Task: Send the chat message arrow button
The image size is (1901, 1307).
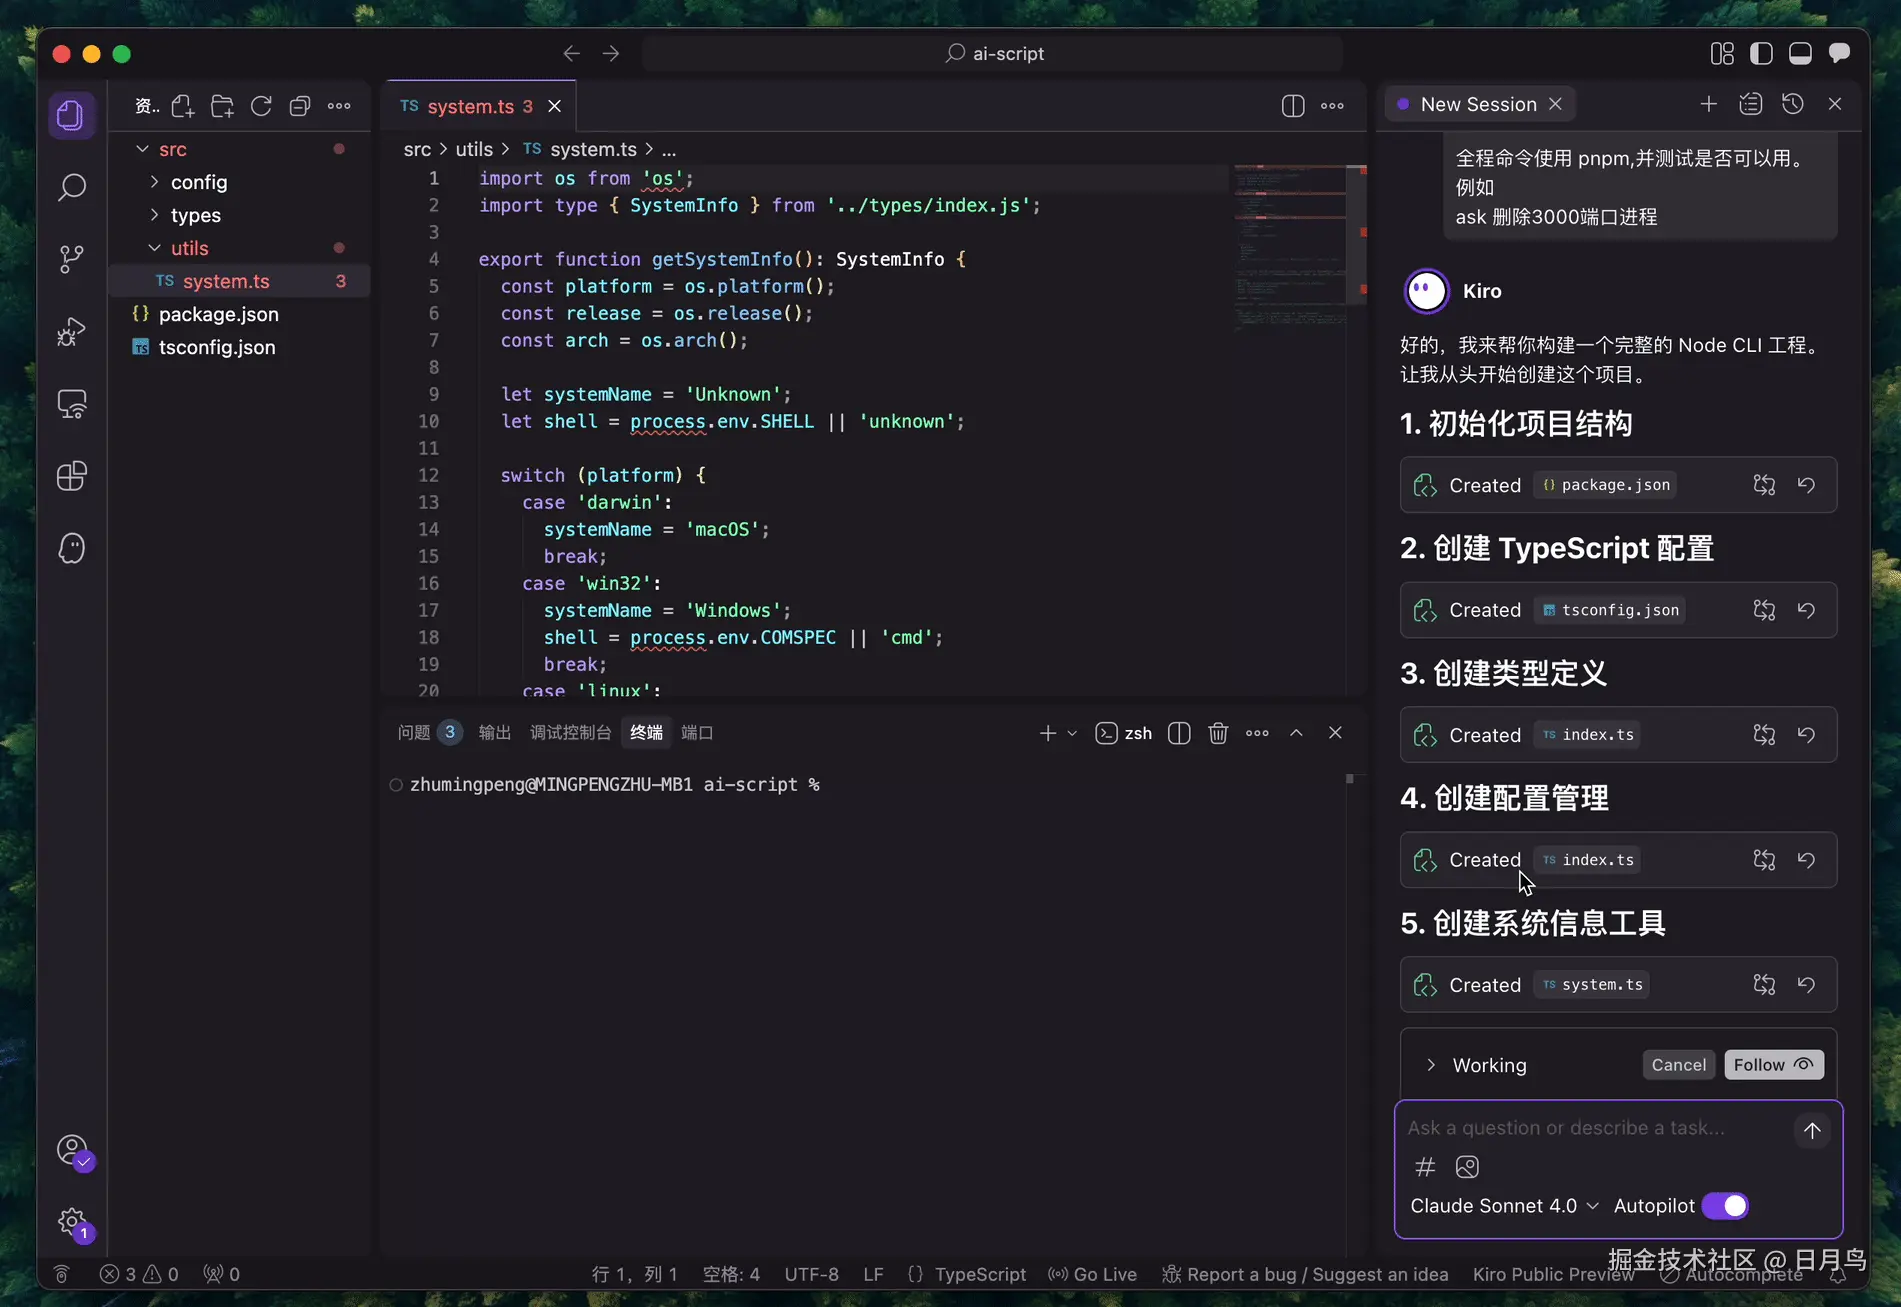Action: coord(1812,1130)
